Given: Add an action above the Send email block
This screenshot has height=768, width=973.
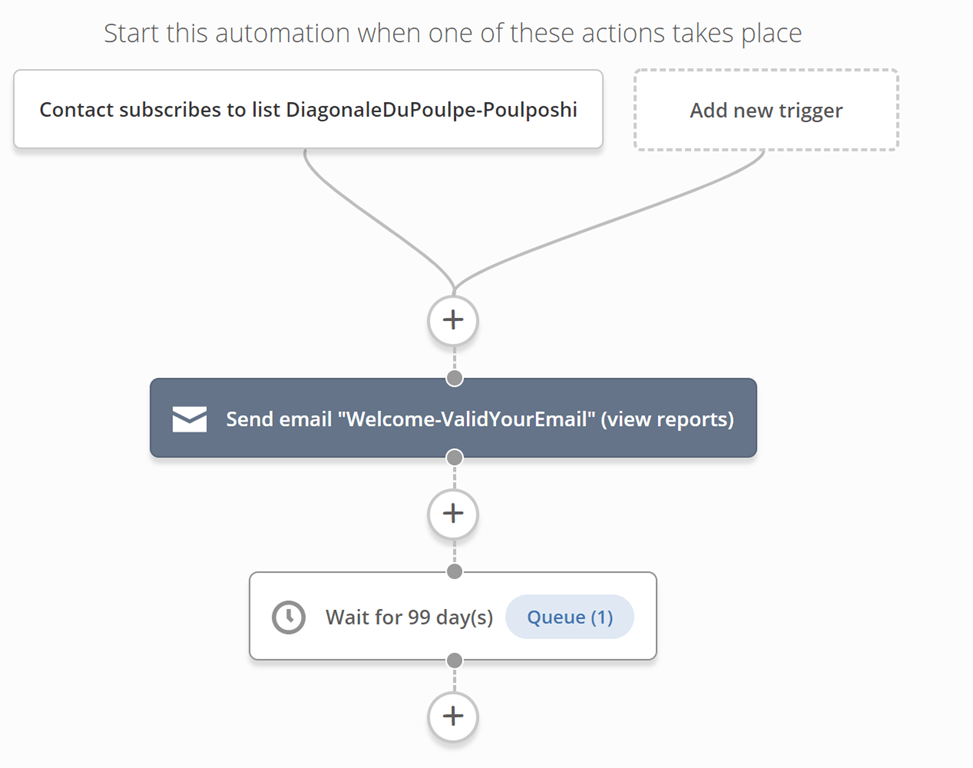Looking at the screenshot, I should click(x=453, y=321).
